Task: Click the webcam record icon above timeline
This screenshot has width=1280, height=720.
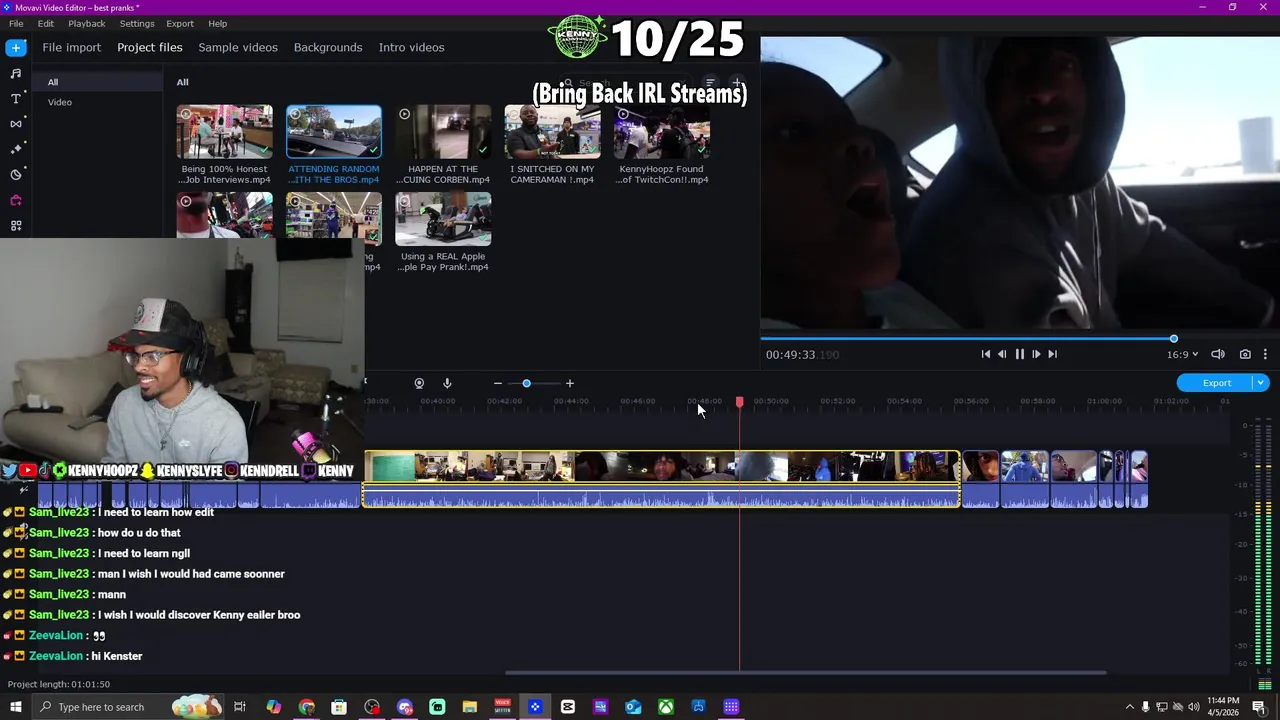Action: click(419, 383)
